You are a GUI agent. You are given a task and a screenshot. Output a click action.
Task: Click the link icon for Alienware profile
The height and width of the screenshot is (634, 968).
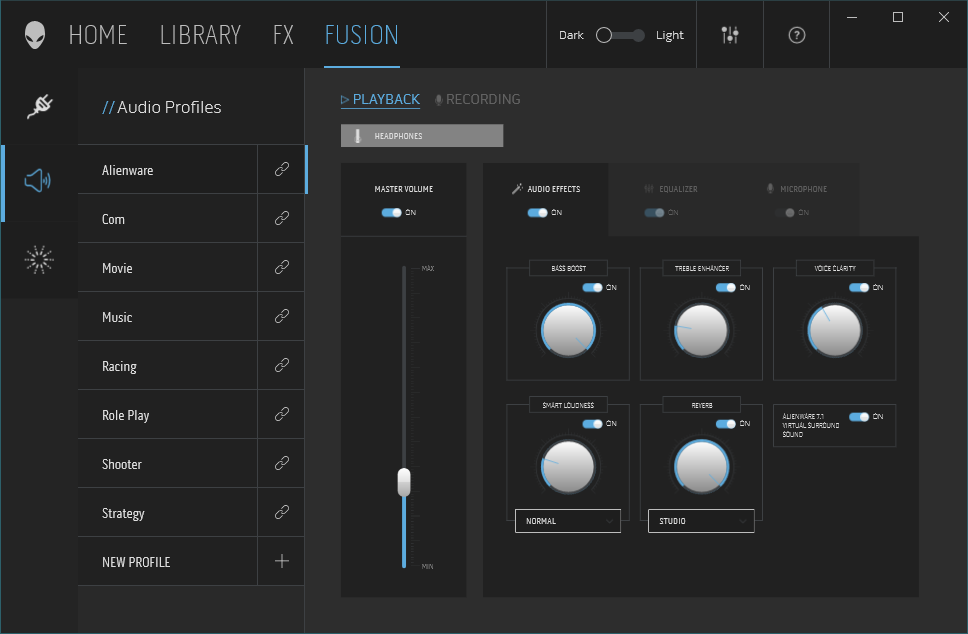tap(282, 169)
